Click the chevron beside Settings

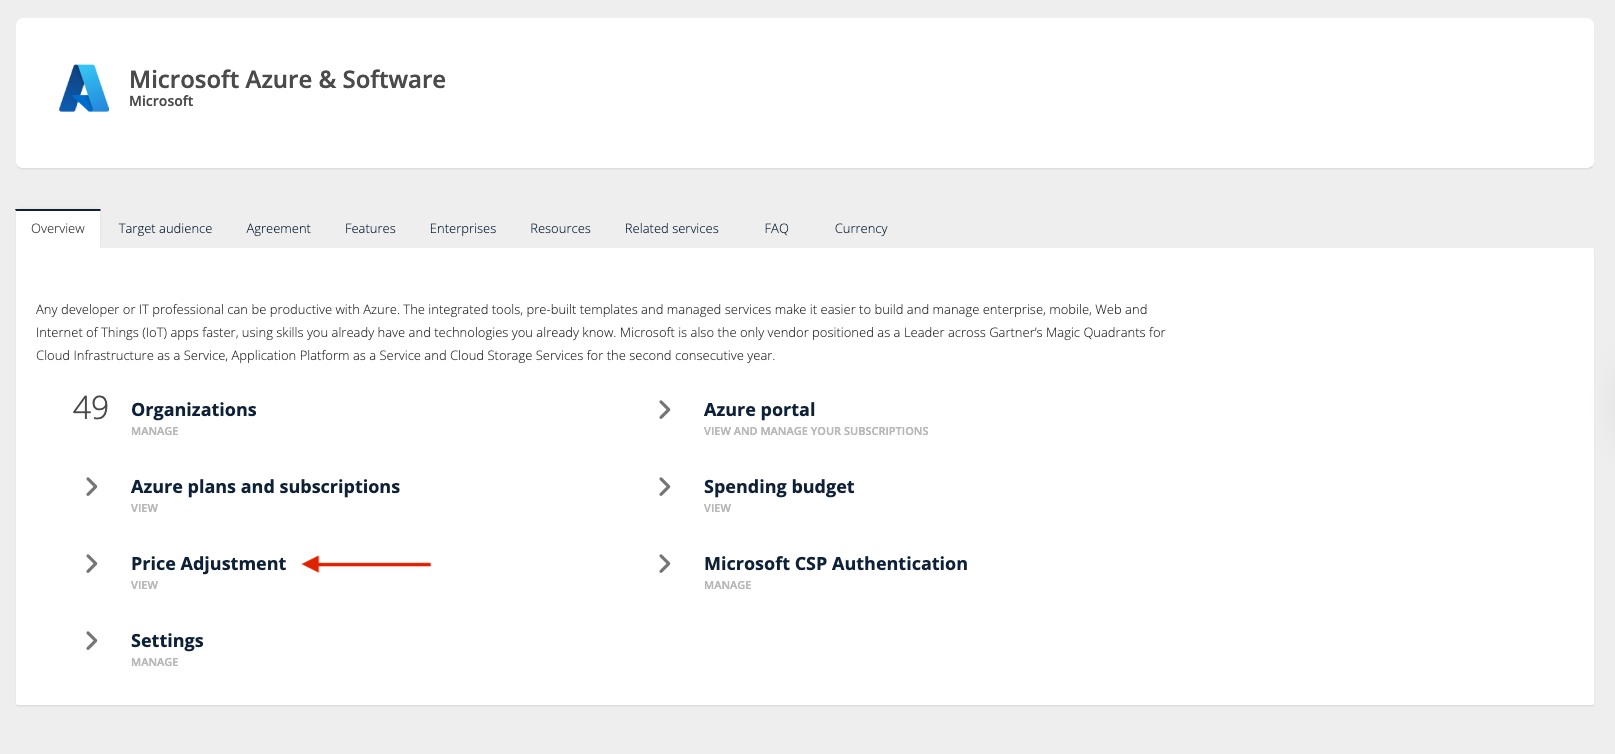(x=92, y=641)
